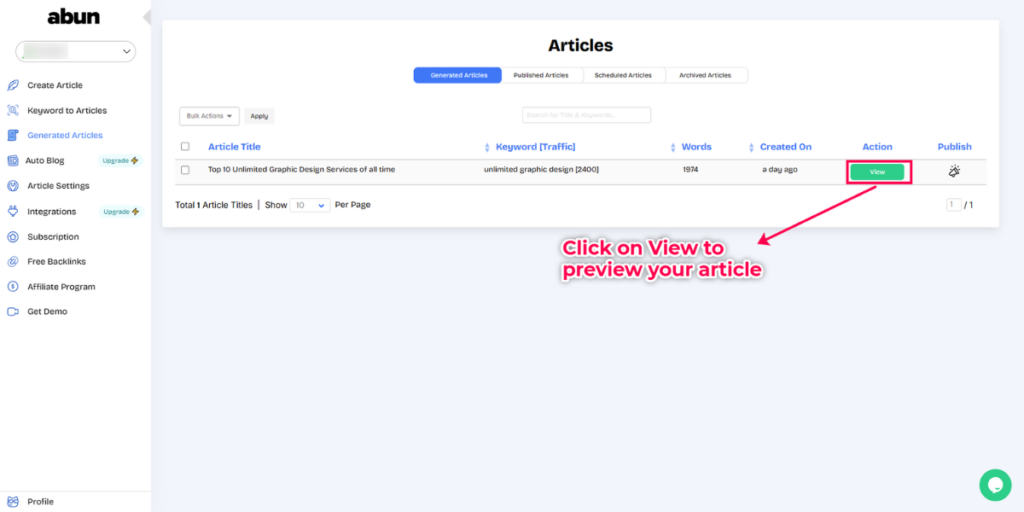Switch to the Archived Articles tab
Image resolution: width=1024 pixels, height=512 pixels.
pyautogui.click(x=705, y=75)
